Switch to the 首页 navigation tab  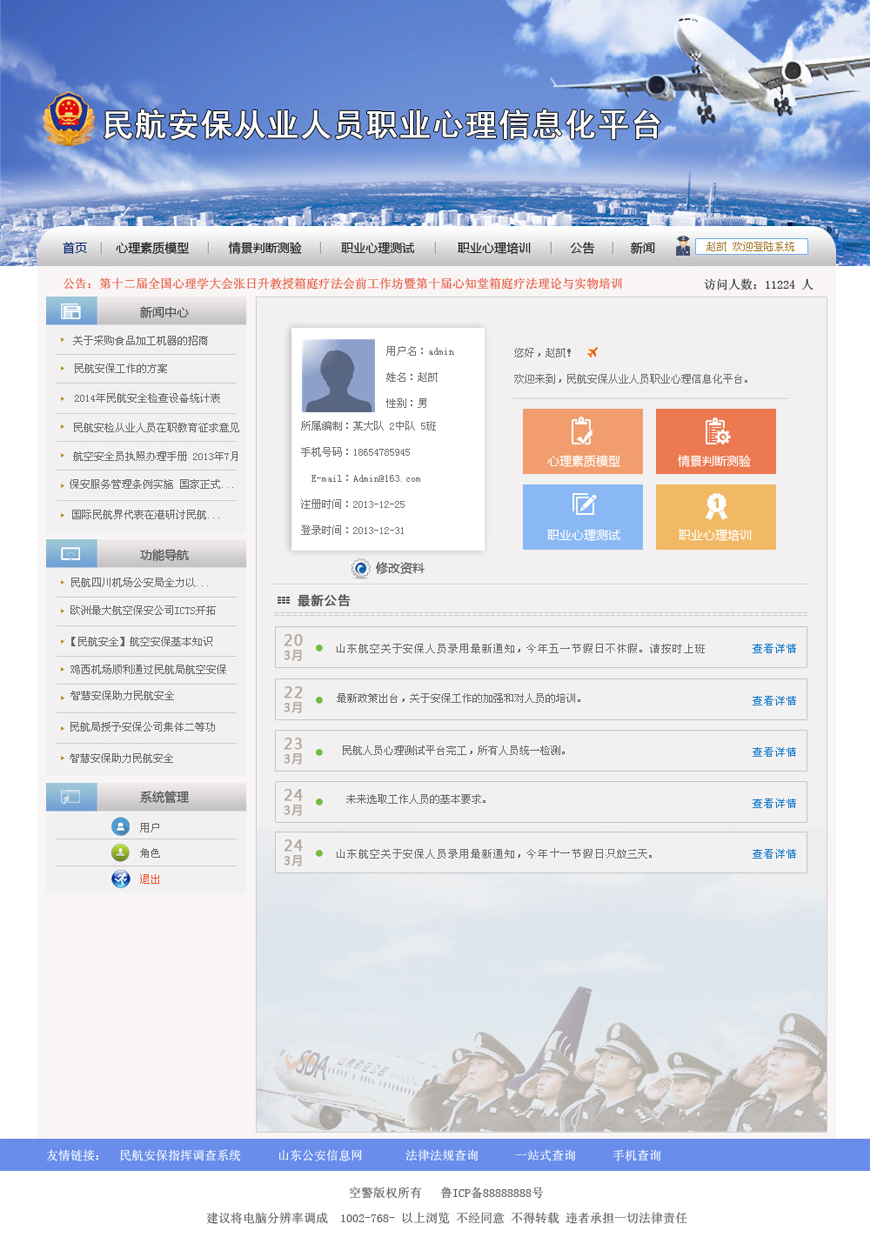point(72,247)
